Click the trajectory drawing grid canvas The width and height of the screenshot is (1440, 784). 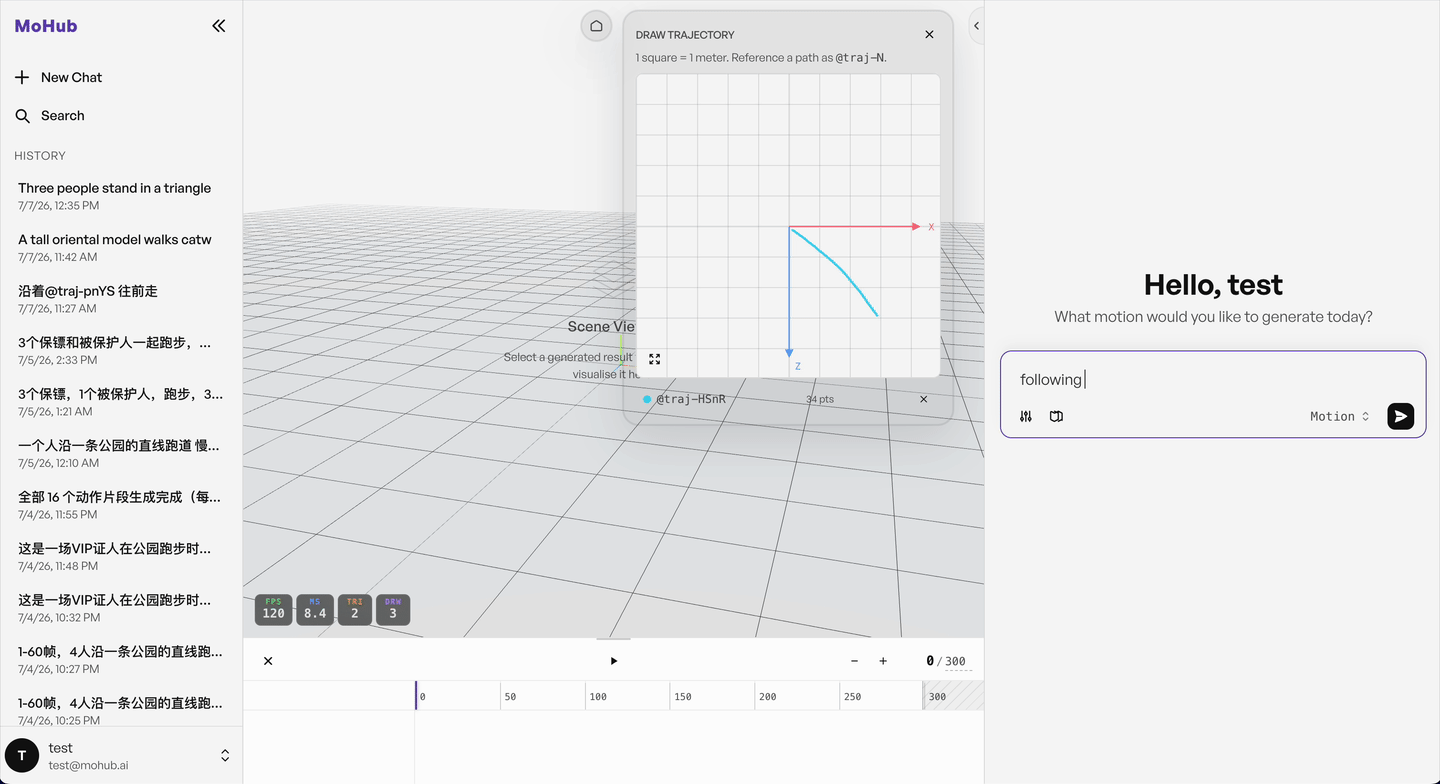coord(788,225)
